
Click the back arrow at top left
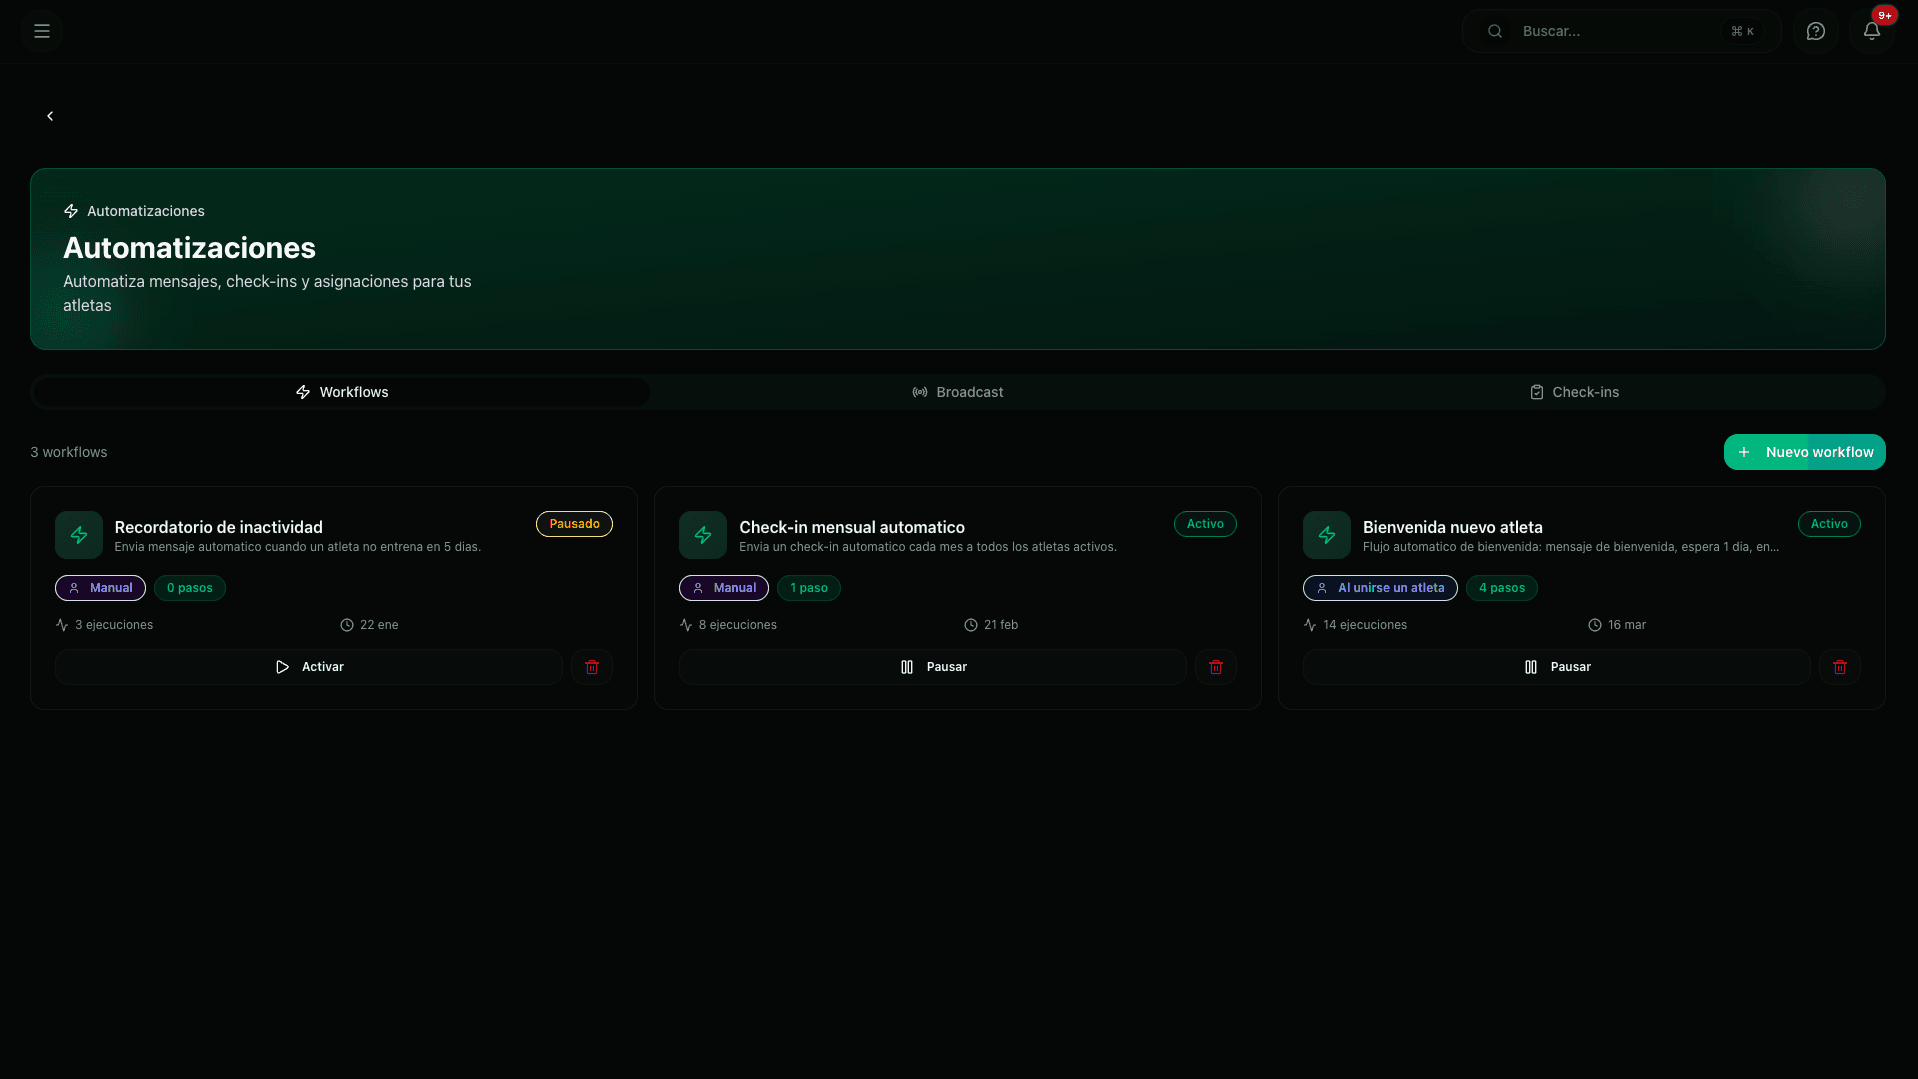pyautogui.click(x=50, y=116)
